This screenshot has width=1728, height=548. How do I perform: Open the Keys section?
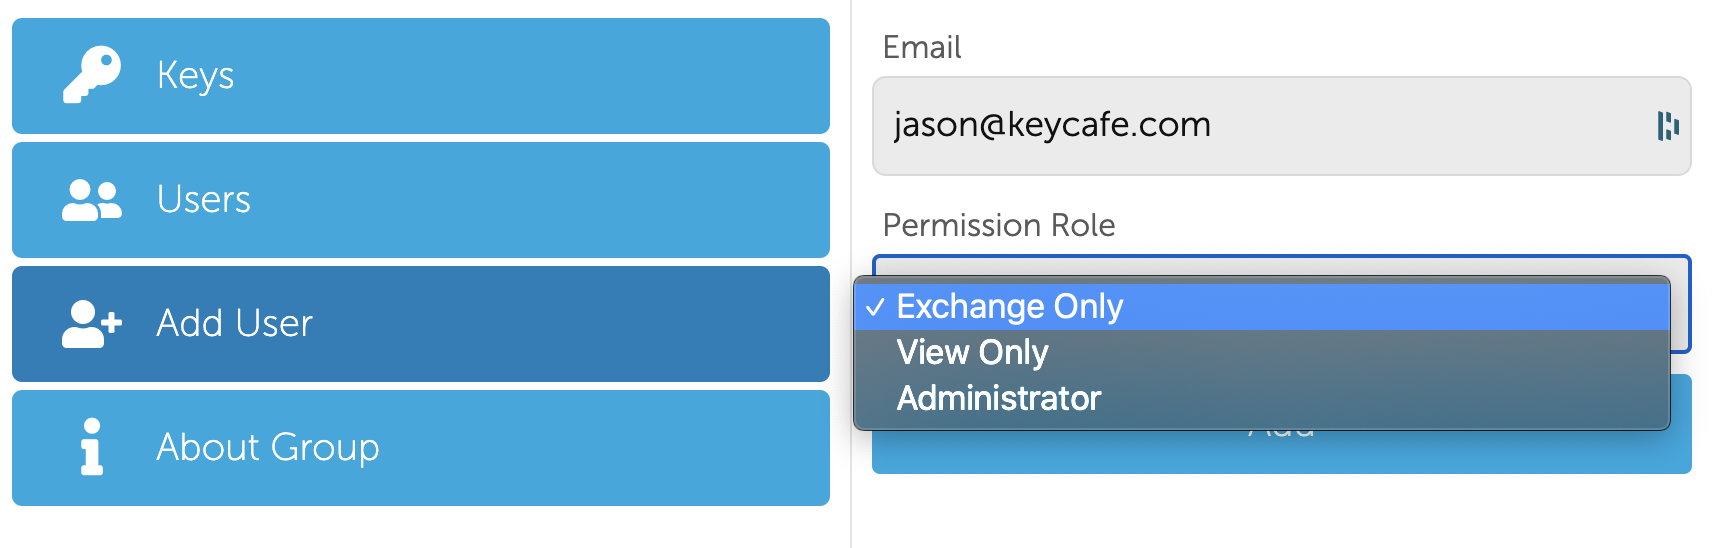pyautogui.click(x=421, y=76)
